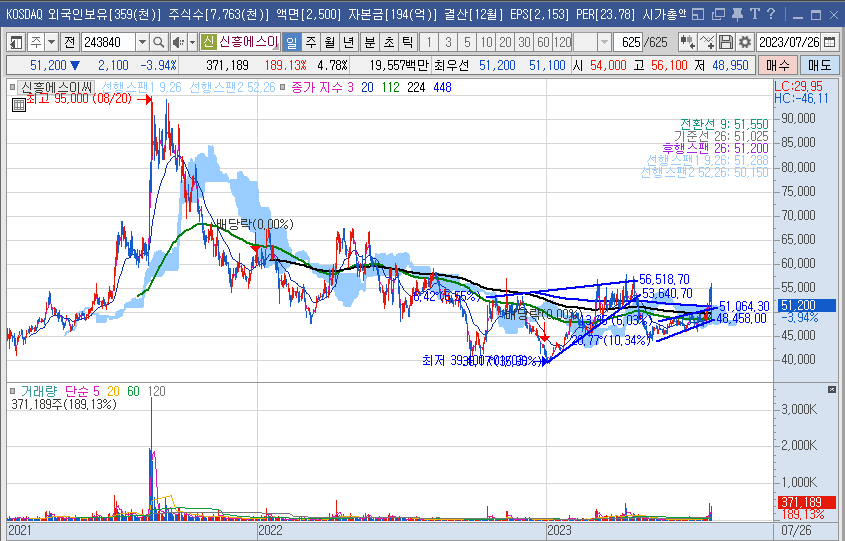The image size is (845, 541).
Task: Click the 기준선 26: 51,025 label
Action: point(721,136)
